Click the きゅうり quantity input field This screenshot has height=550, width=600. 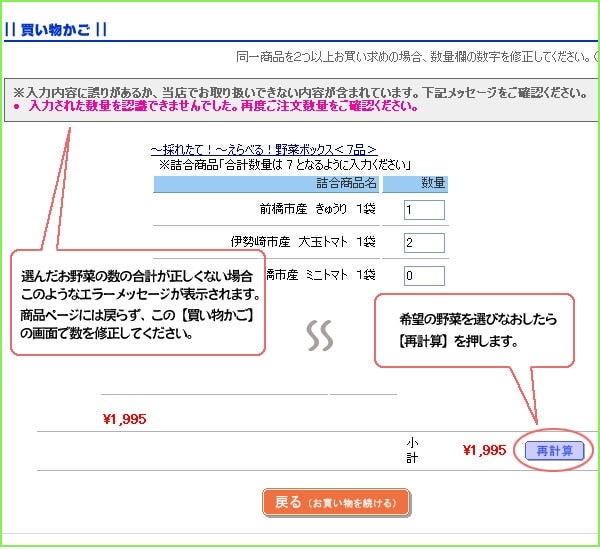(424, 209)
